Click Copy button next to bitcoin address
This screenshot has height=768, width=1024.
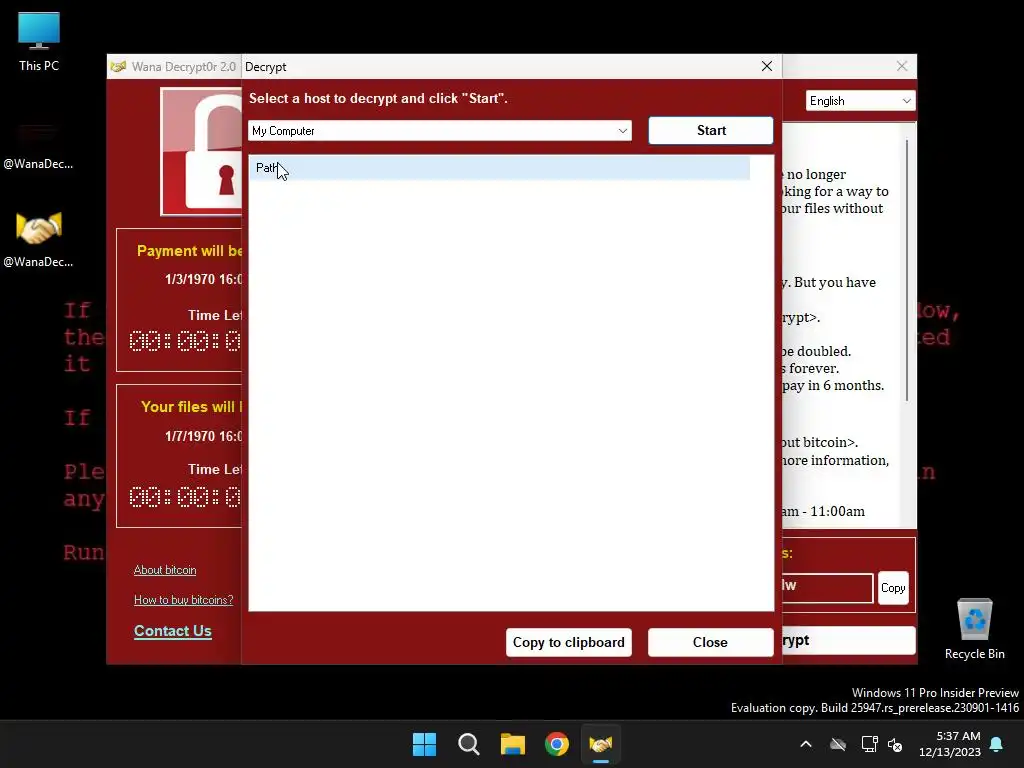(893, 588)
